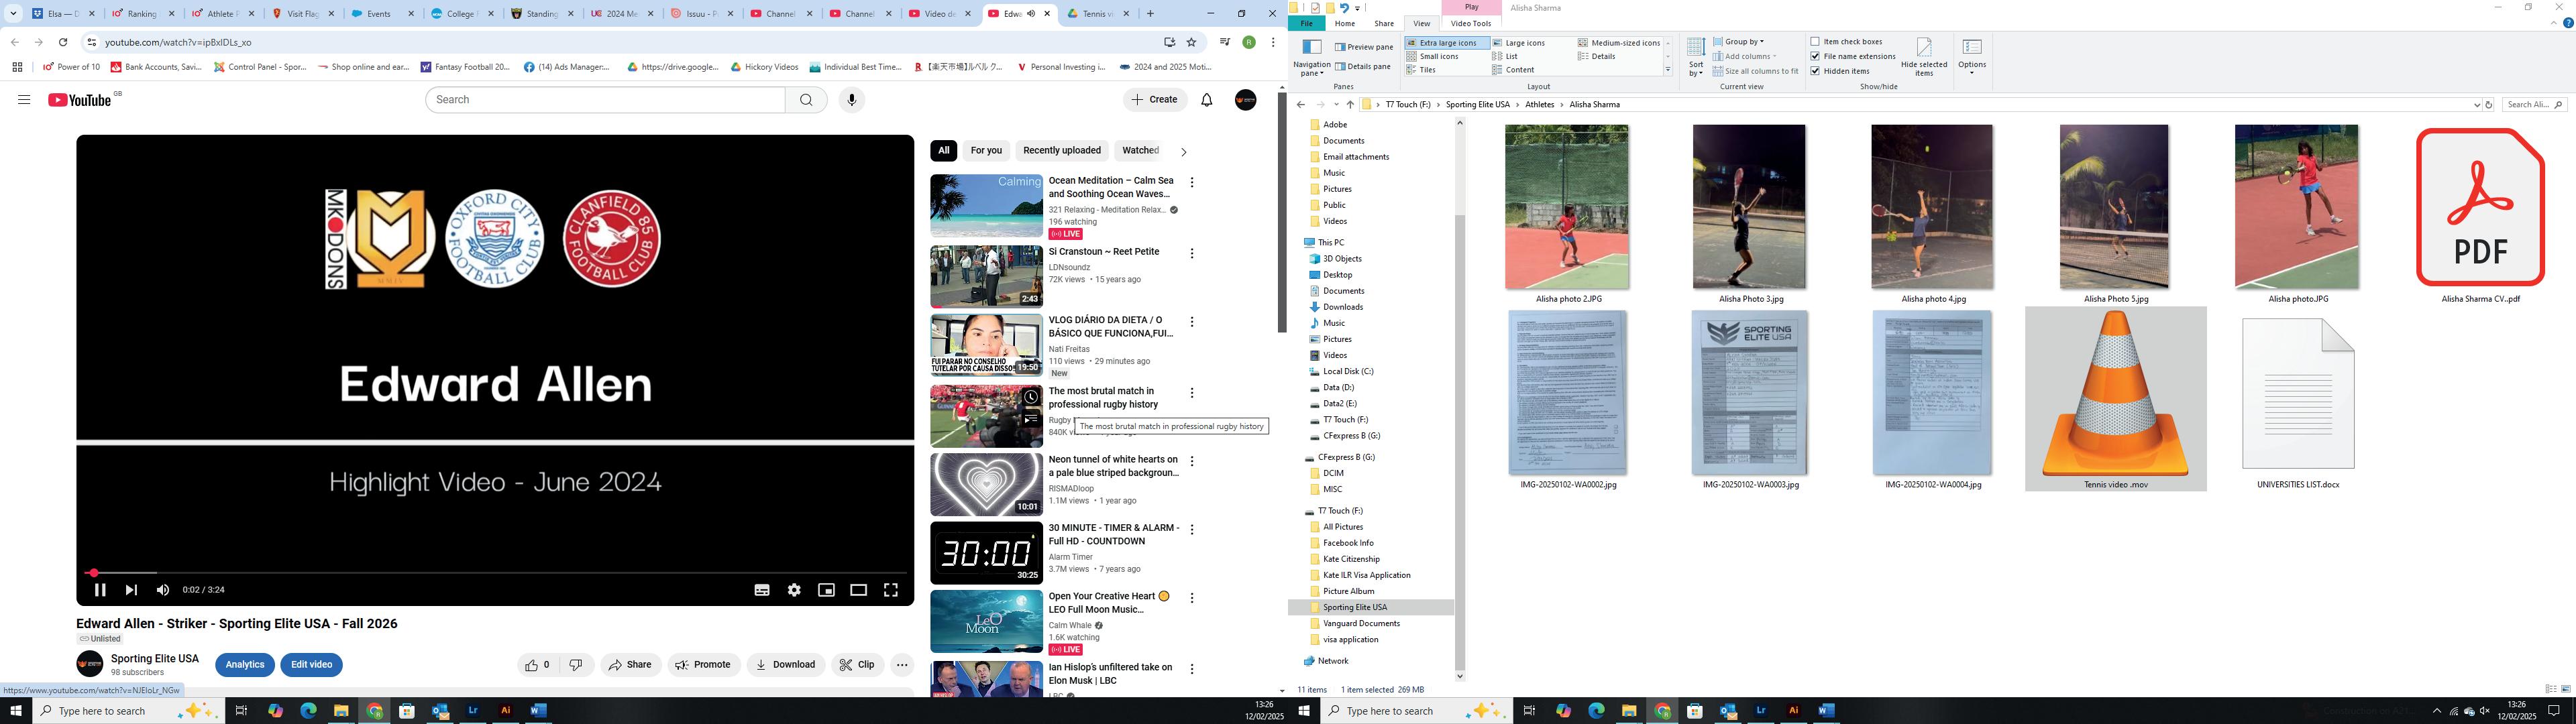Uncheck Hidden items checkbox

tap(1815, 71)
